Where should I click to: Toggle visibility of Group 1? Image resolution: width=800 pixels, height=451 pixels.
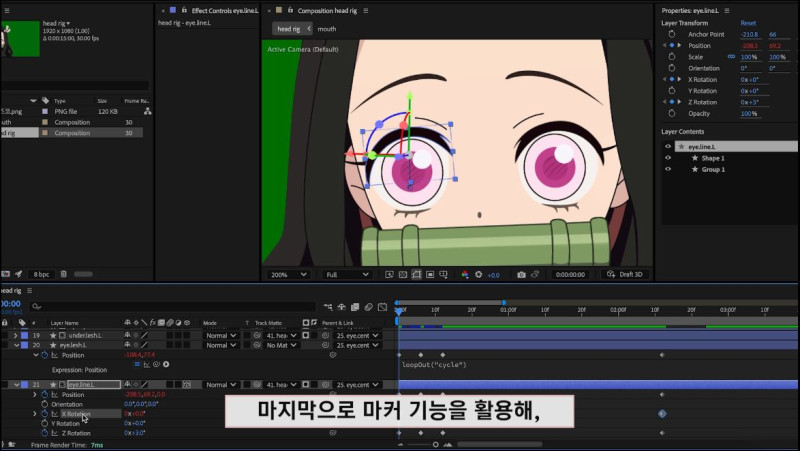[669, 169]
